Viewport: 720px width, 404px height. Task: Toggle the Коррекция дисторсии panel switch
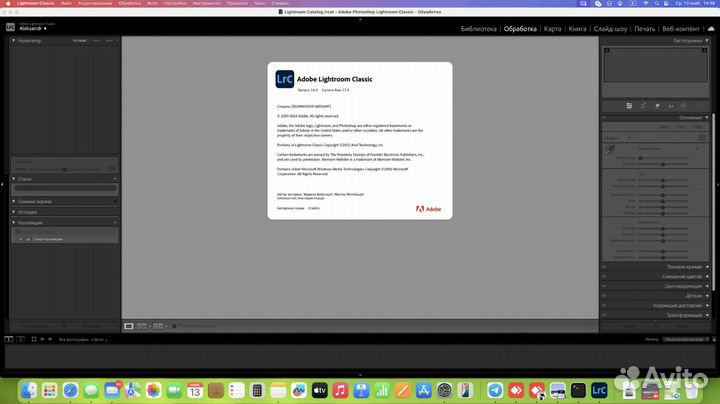(x=604, y=305)
